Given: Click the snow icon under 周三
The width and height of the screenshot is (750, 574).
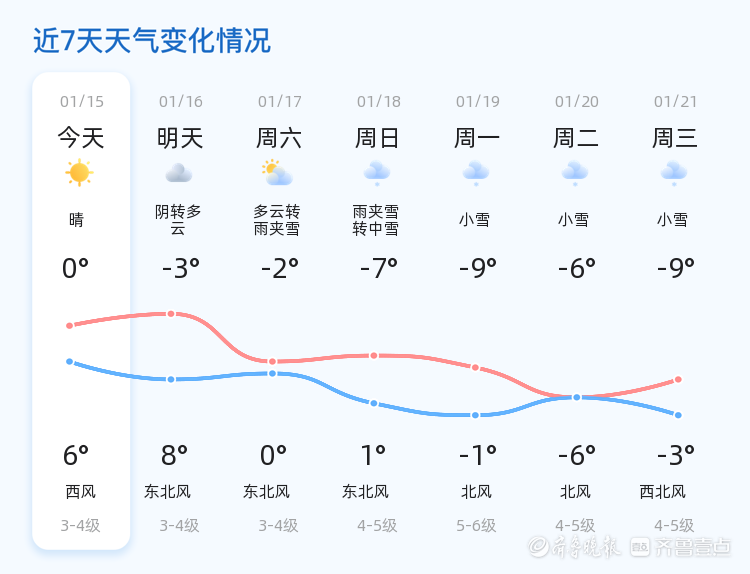Looking at the screenshot, I should click(674, 173).
